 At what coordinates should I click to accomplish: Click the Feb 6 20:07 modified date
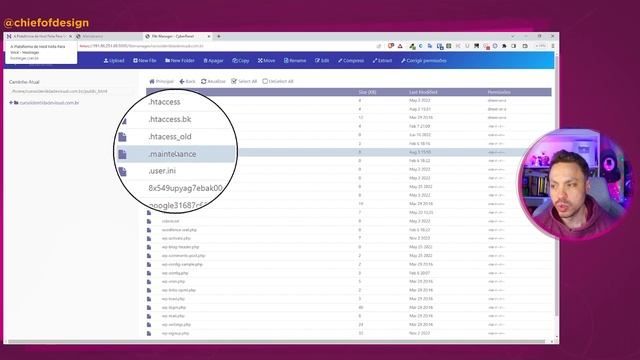pos(420,273)
